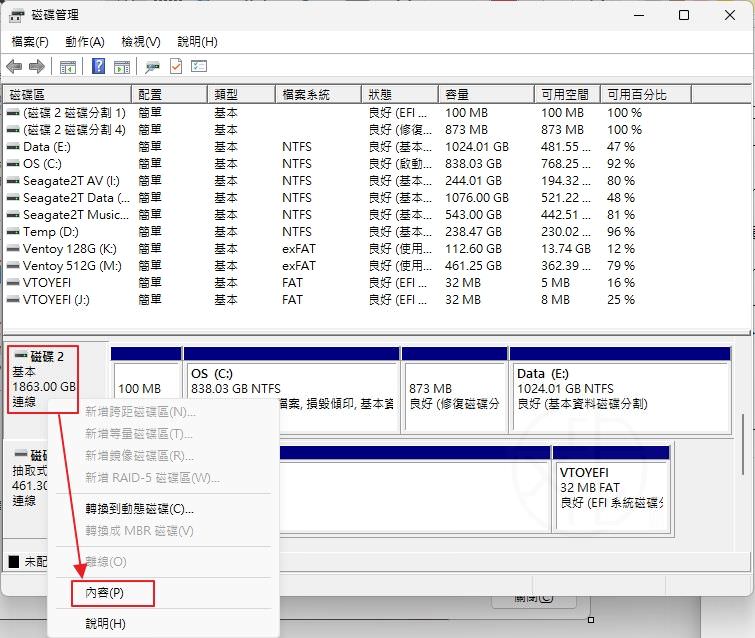The width and height of the screenshot is (755, 638).
Task: Open the 檢視(V) menu
Action: click(x=141, y=42)
